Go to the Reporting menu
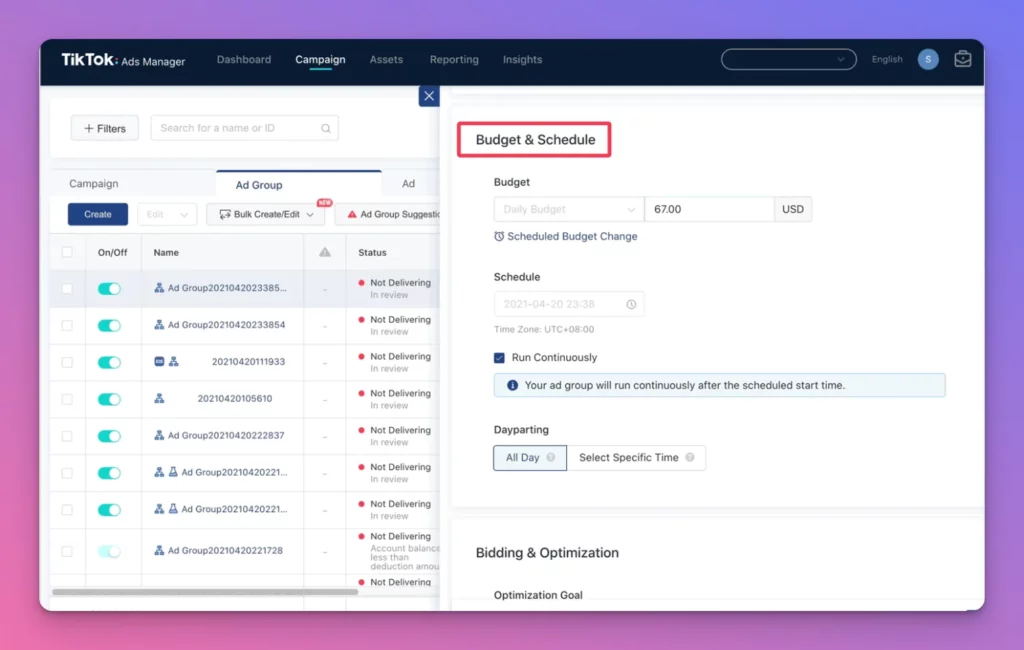The width and height of the screenshot is (1024, 650). [454, 59]
